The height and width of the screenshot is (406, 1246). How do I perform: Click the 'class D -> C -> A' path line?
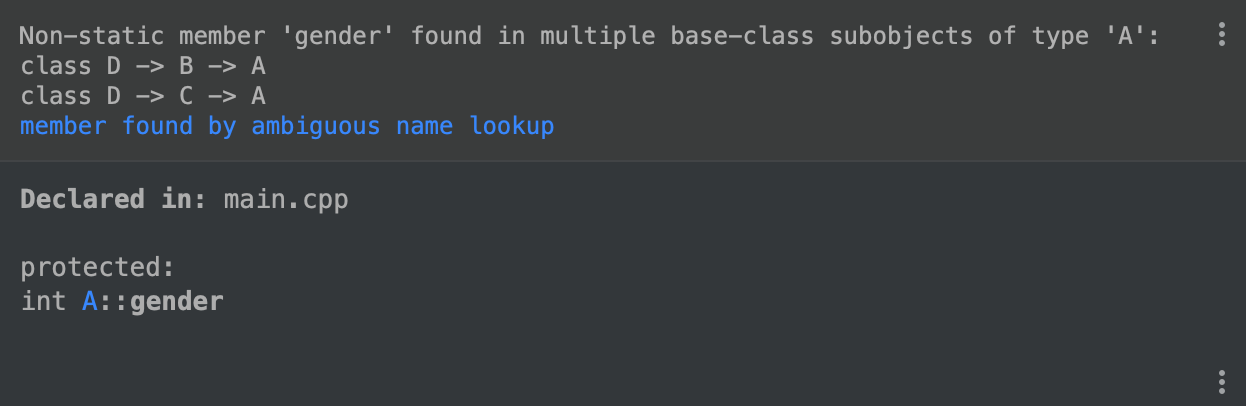[143, 97]
